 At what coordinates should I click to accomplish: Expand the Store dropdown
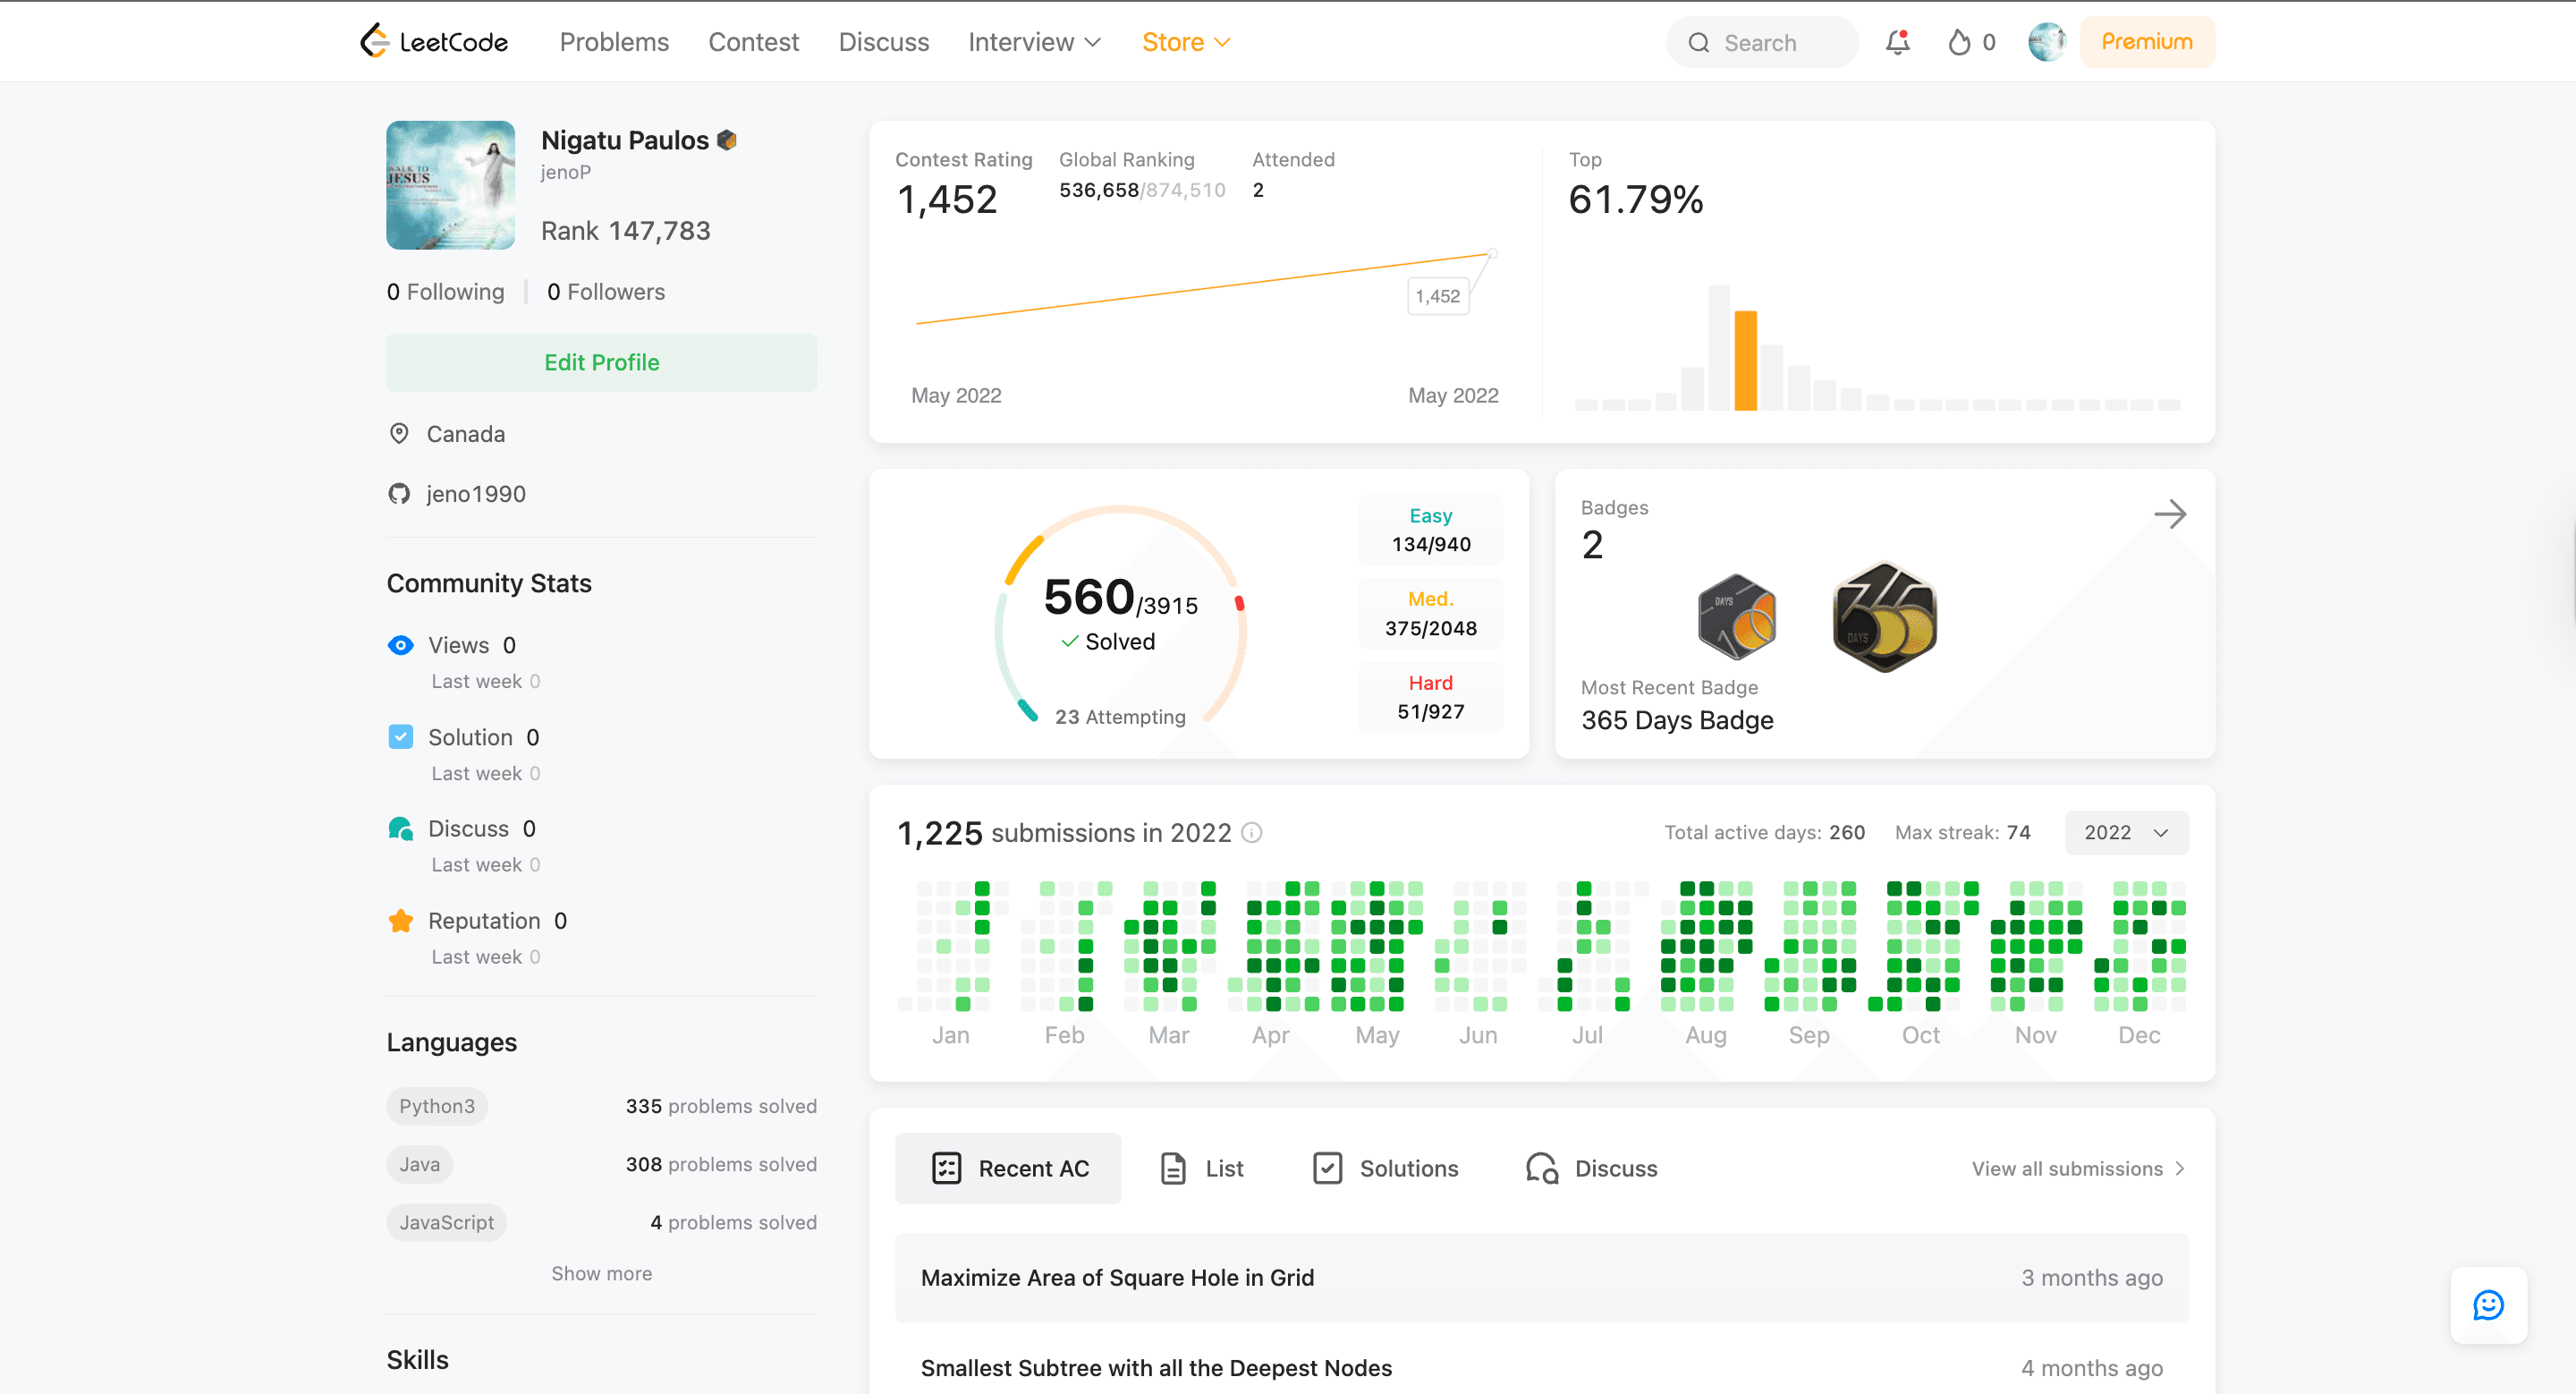tap(1186, 42)
